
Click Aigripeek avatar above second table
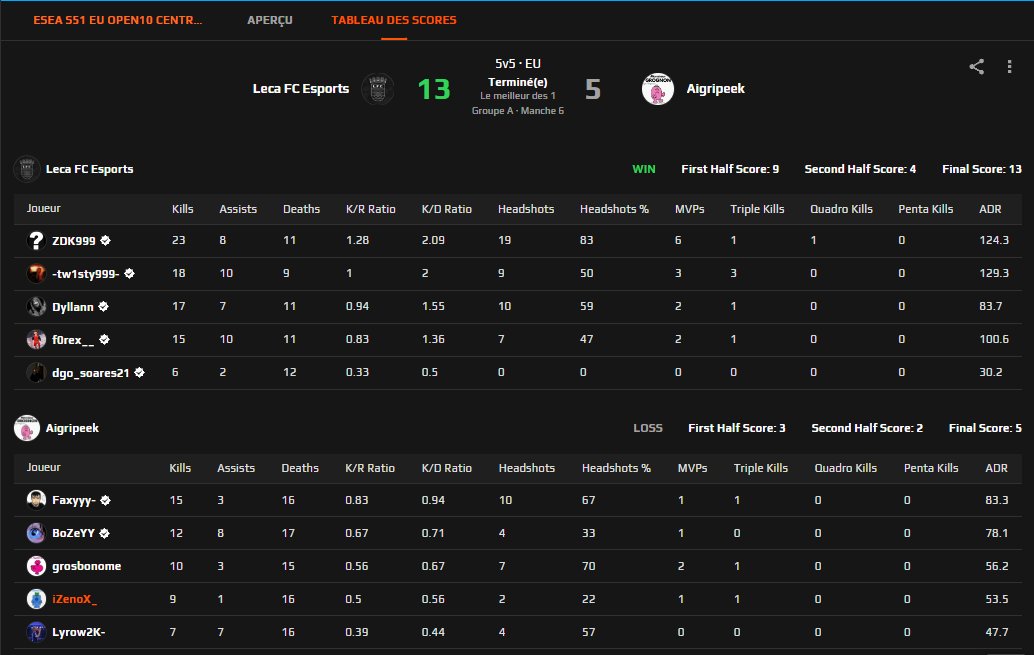coord(27,428)
